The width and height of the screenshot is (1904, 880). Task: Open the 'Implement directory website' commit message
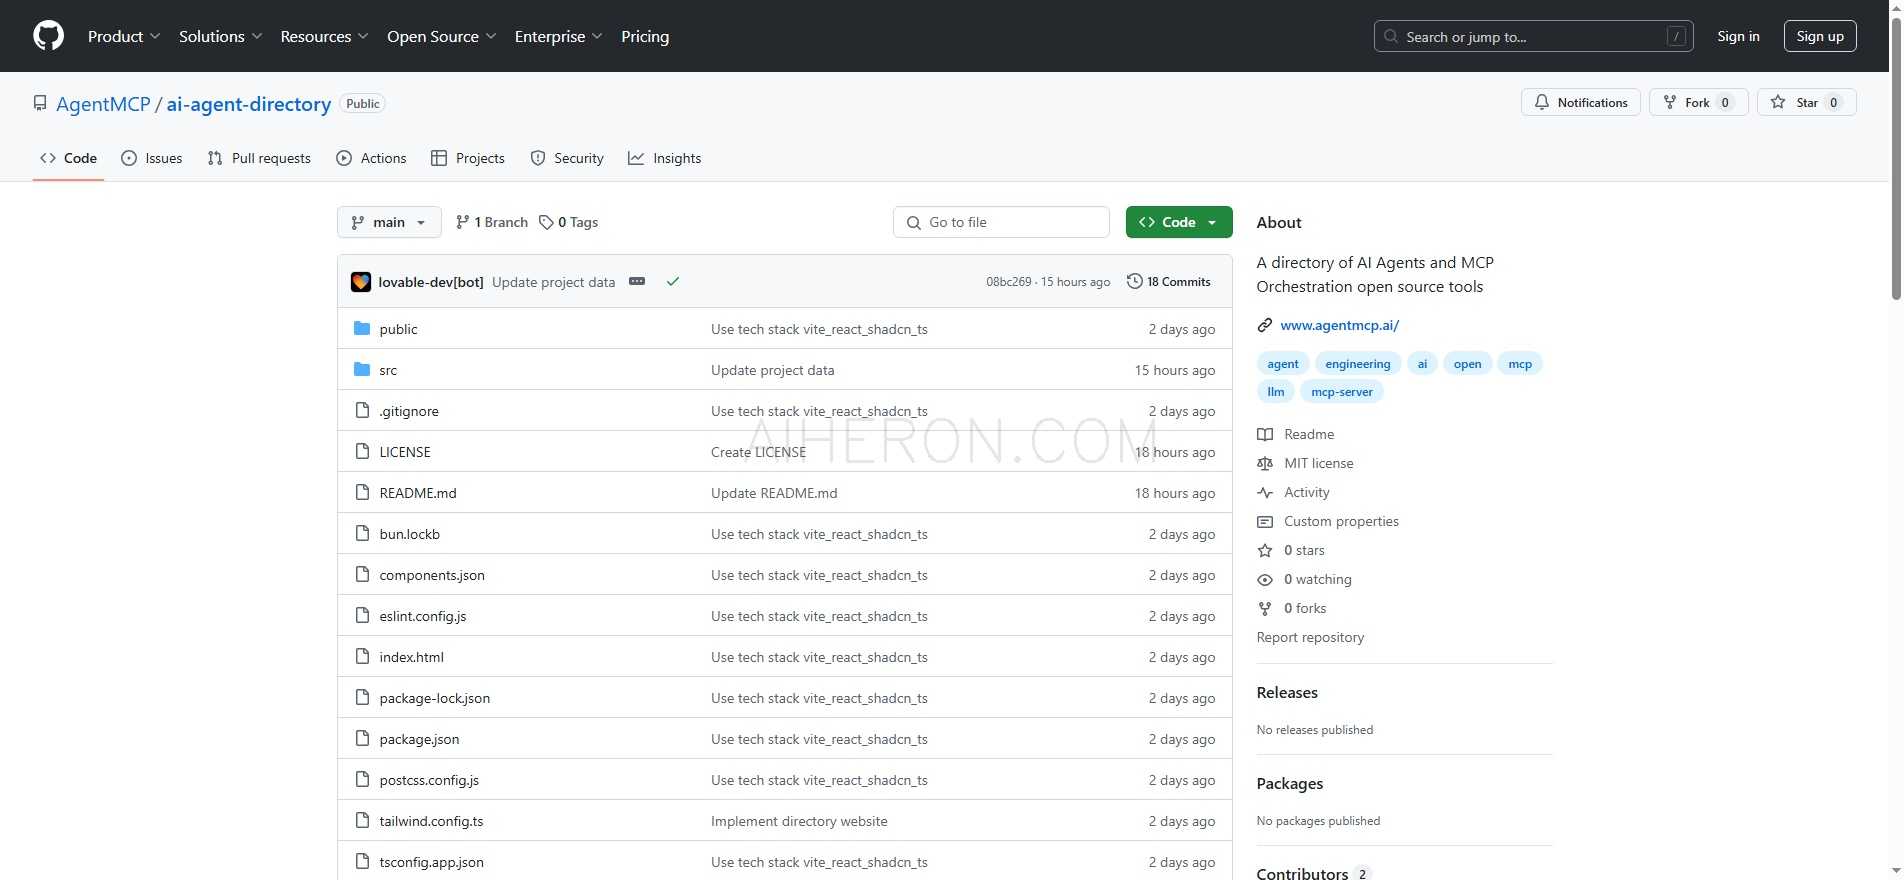799,821
